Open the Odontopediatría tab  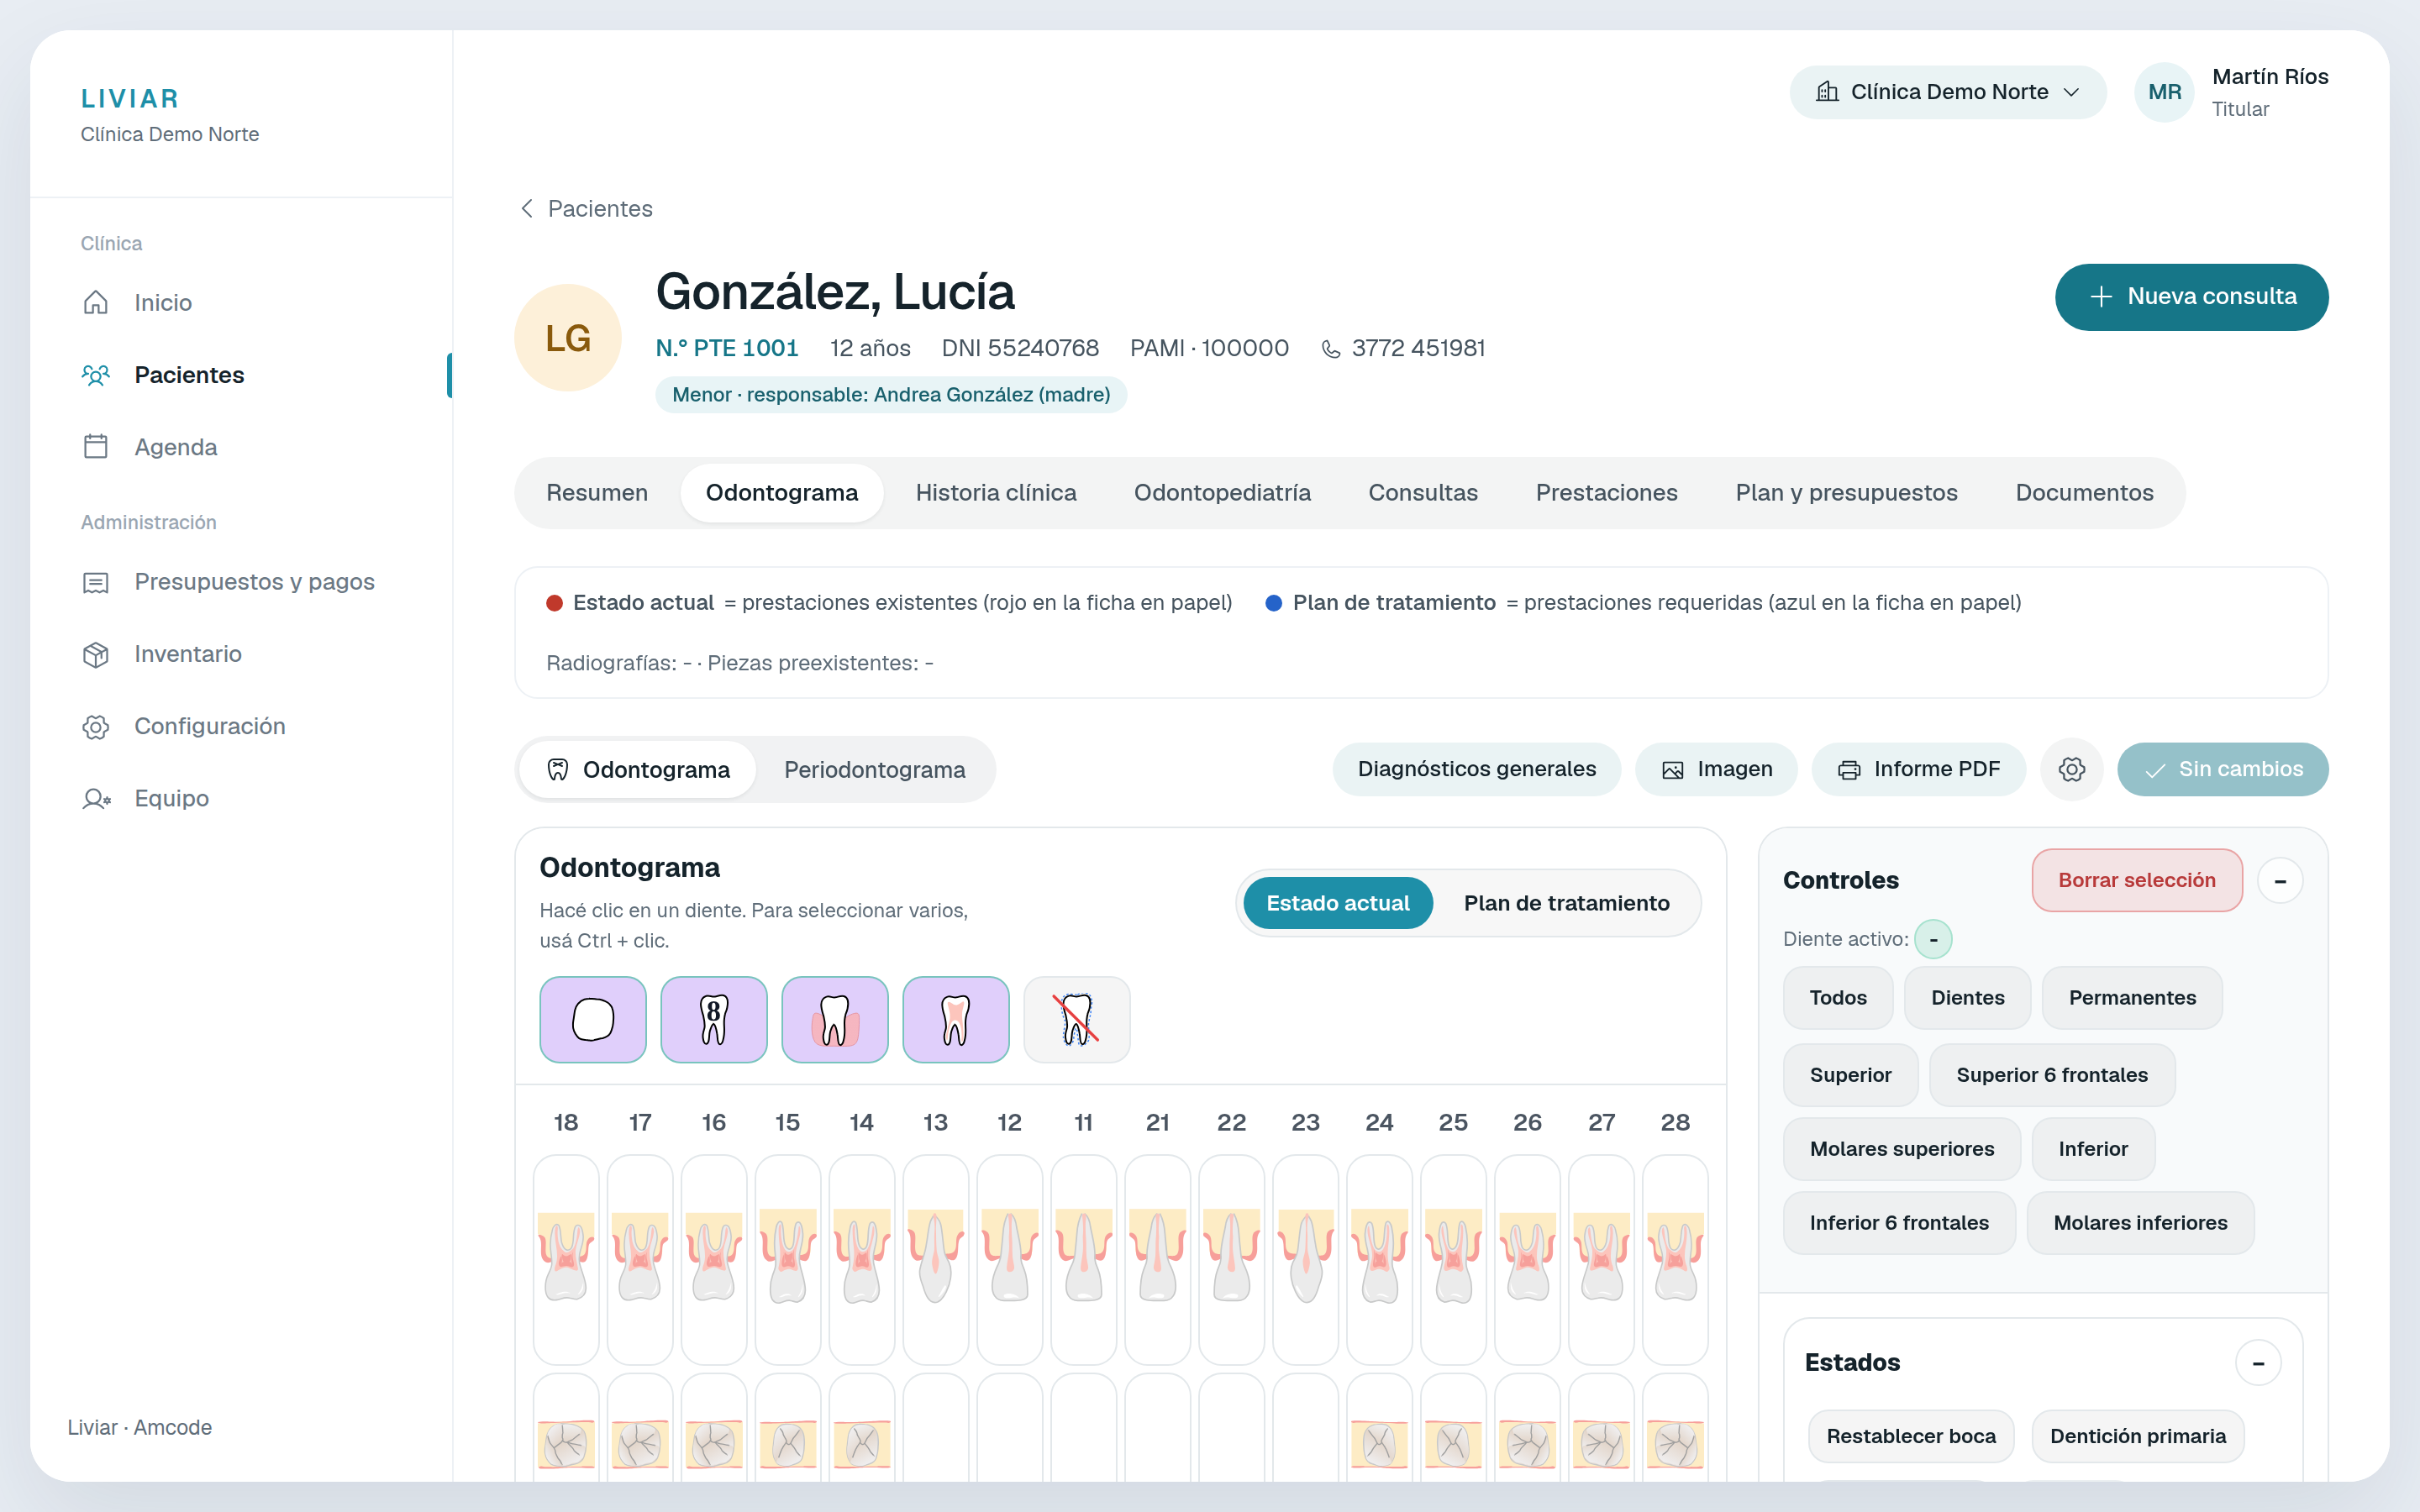pos(1222,493)
